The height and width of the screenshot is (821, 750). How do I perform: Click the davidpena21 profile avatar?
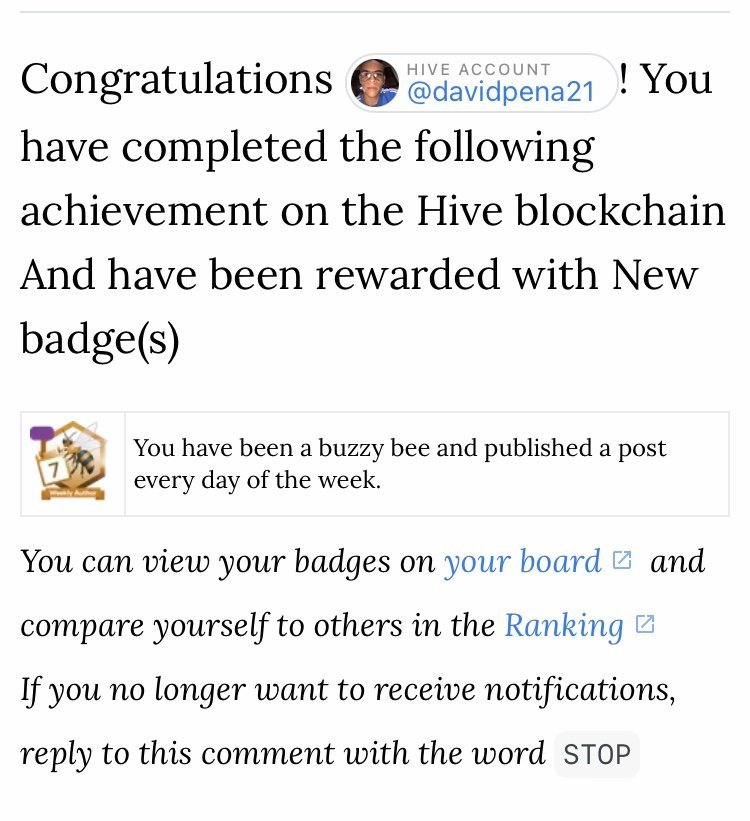pyautogui.click(x=374, y=83)
